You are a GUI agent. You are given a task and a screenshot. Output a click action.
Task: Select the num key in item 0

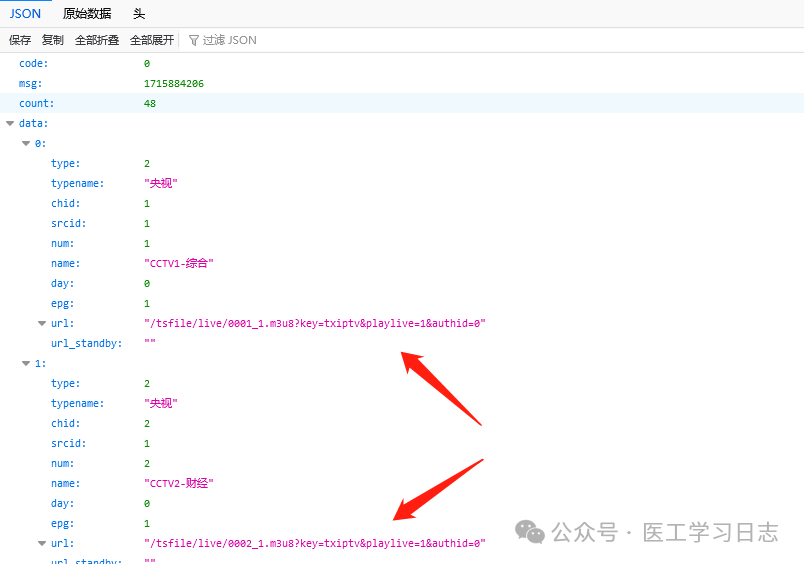tap(63, 244)
